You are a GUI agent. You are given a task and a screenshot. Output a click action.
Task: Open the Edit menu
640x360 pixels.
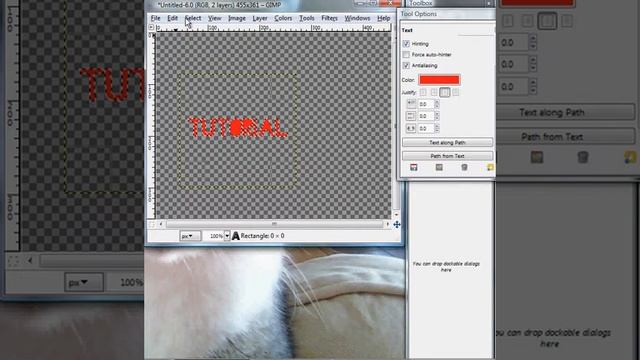(173, 18)
